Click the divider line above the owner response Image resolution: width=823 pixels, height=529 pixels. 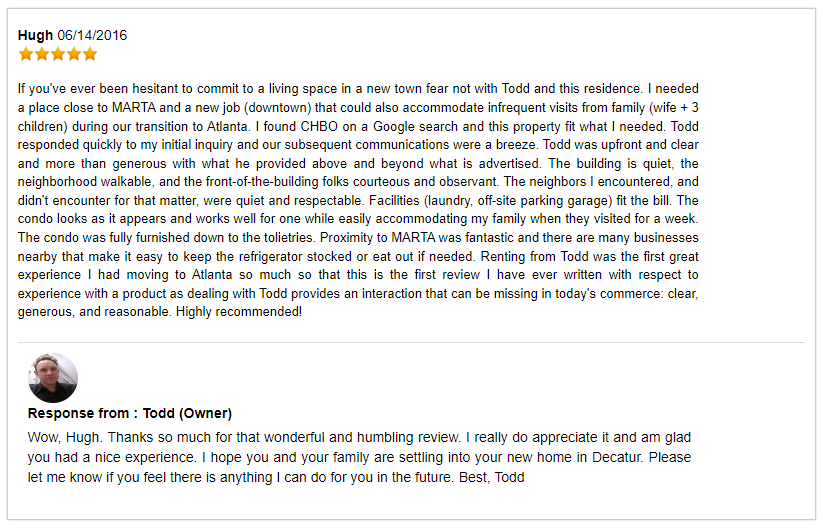411,343
